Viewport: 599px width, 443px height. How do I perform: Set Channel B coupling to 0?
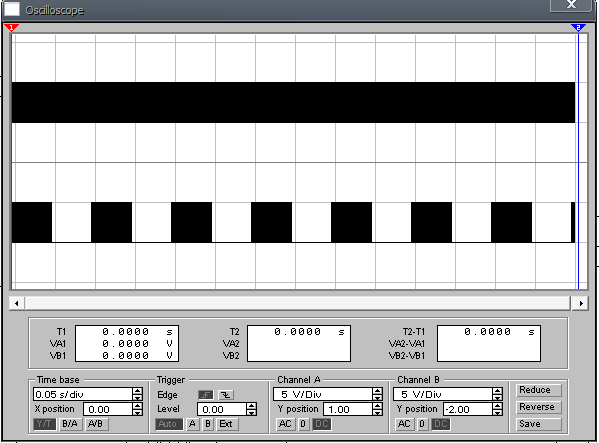[422, 424]
